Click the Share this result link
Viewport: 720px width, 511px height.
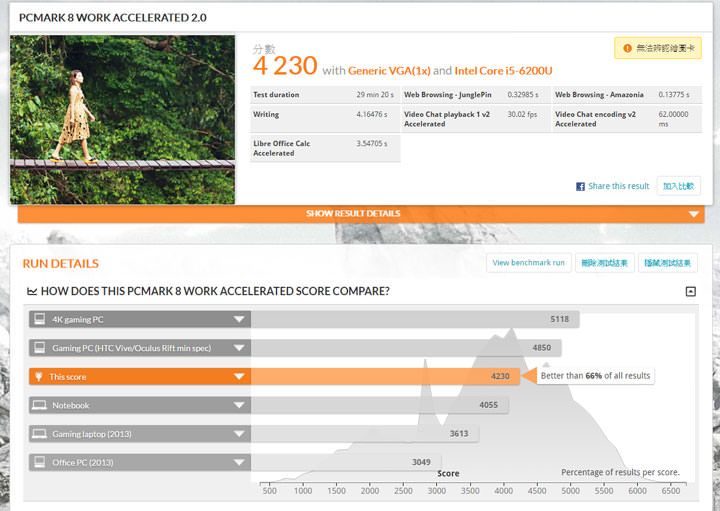point(618,186)
